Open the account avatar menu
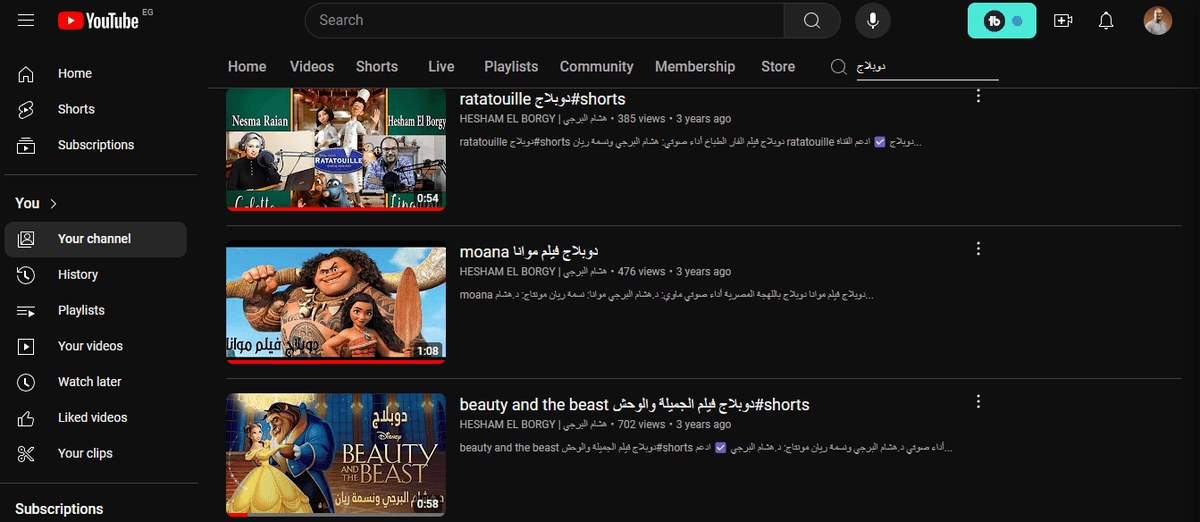The width and height of the screenshot is (1200, 522). tap(1157, 21)
